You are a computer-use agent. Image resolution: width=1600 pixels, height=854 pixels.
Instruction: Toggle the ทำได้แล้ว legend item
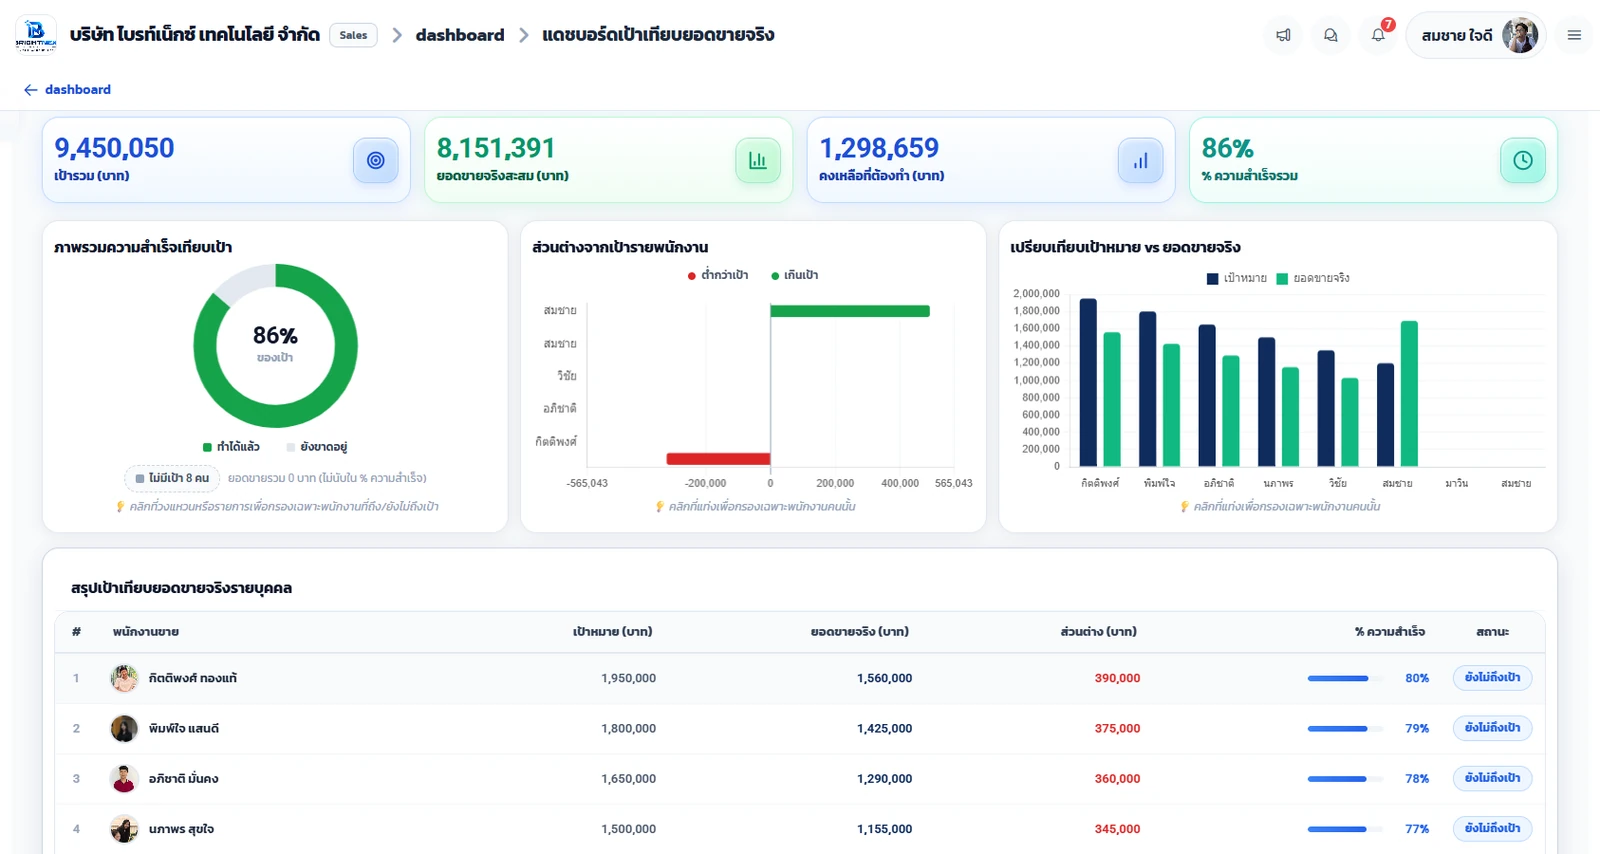coord(231,447)
